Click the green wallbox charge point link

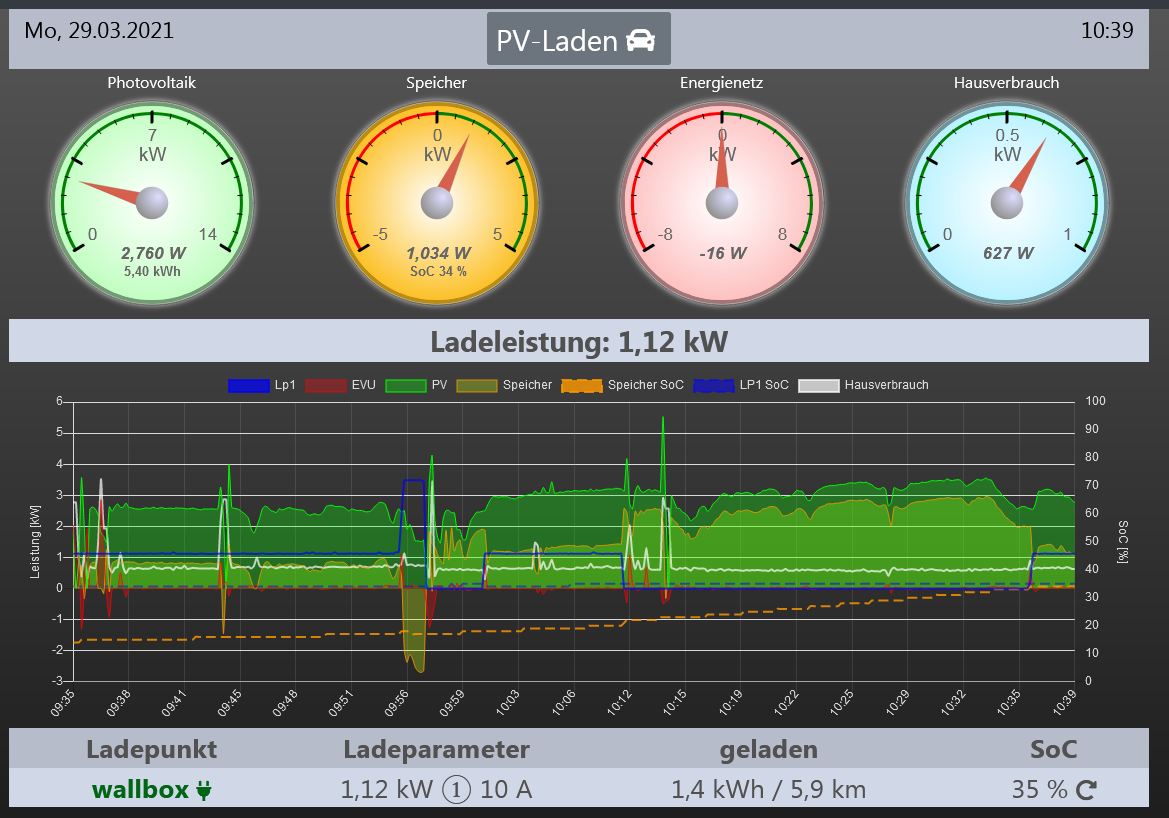[x=140, y=790]
